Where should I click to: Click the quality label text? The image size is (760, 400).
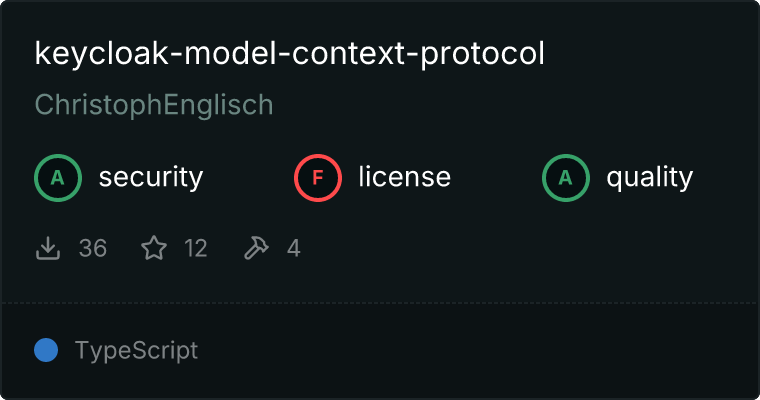point(650,177)
